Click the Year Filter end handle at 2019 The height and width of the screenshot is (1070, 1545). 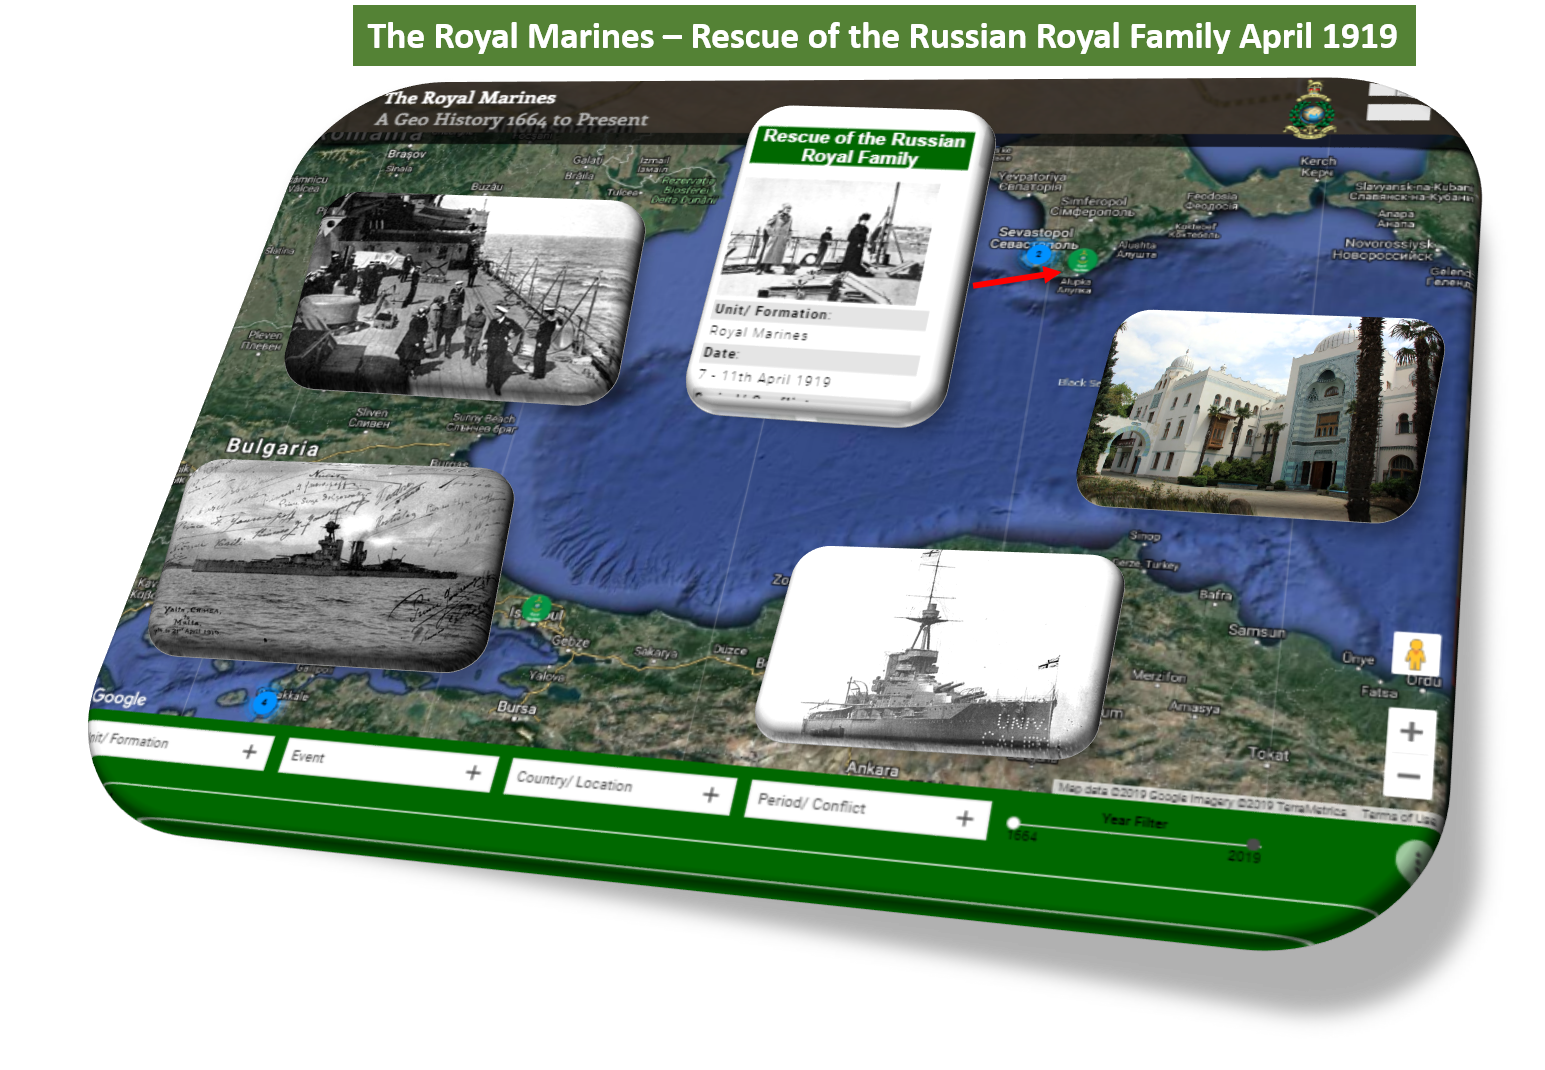pyautogui.click(x=1253, y=845)
